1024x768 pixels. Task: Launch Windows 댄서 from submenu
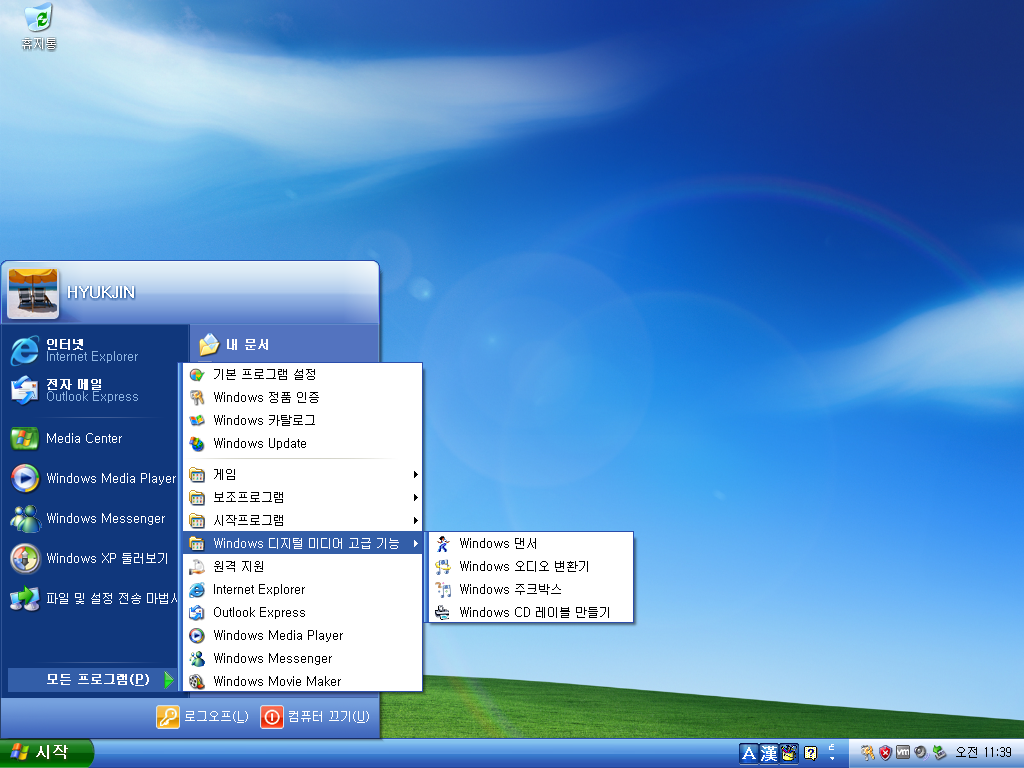pos(530,543)
